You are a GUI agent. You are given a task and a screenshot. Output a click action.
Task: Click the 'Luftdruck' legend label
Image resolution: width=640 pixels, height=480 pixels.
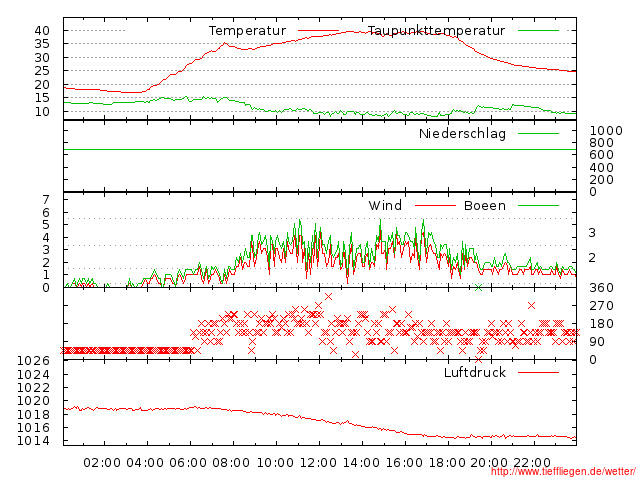coord(475,372)
